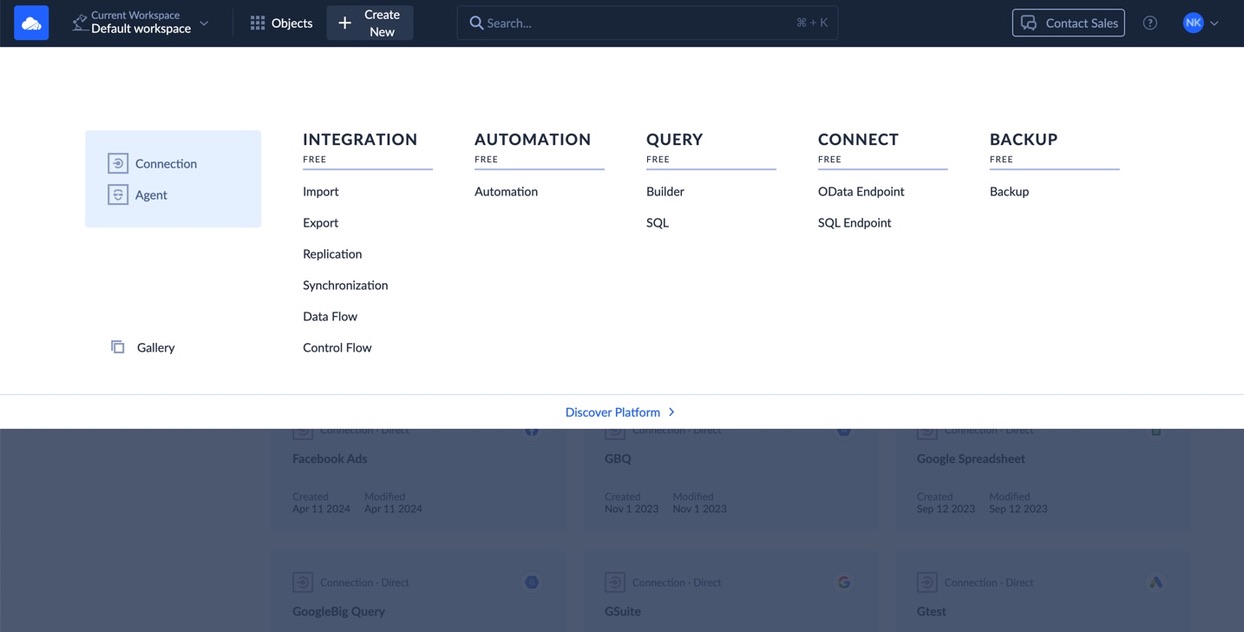
Task: Choose OData Endpoint under Connect
Action: (x=861, y=191)
